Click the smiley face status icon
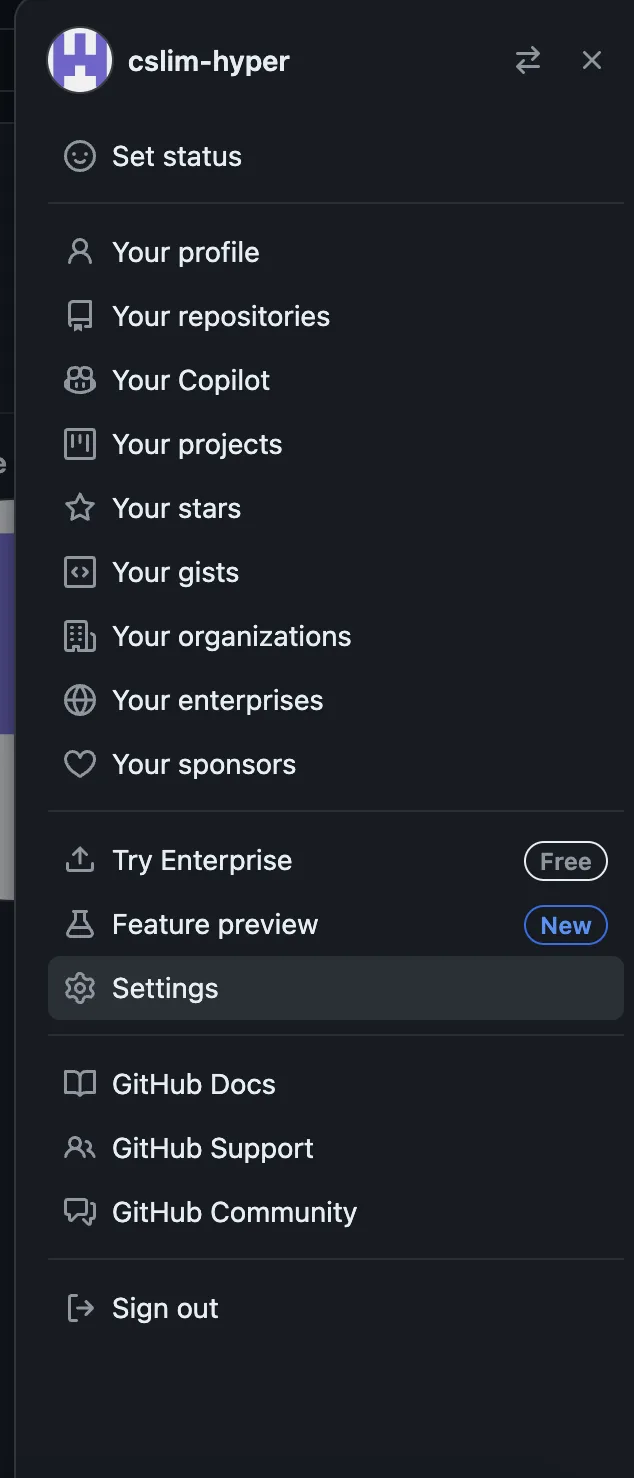The image size is (634, 1478). (x=80, y=156)
